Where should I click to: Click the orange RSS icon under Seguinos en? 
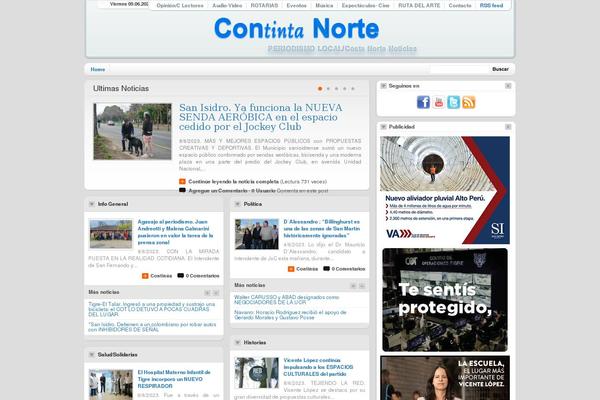pos(468,102)
